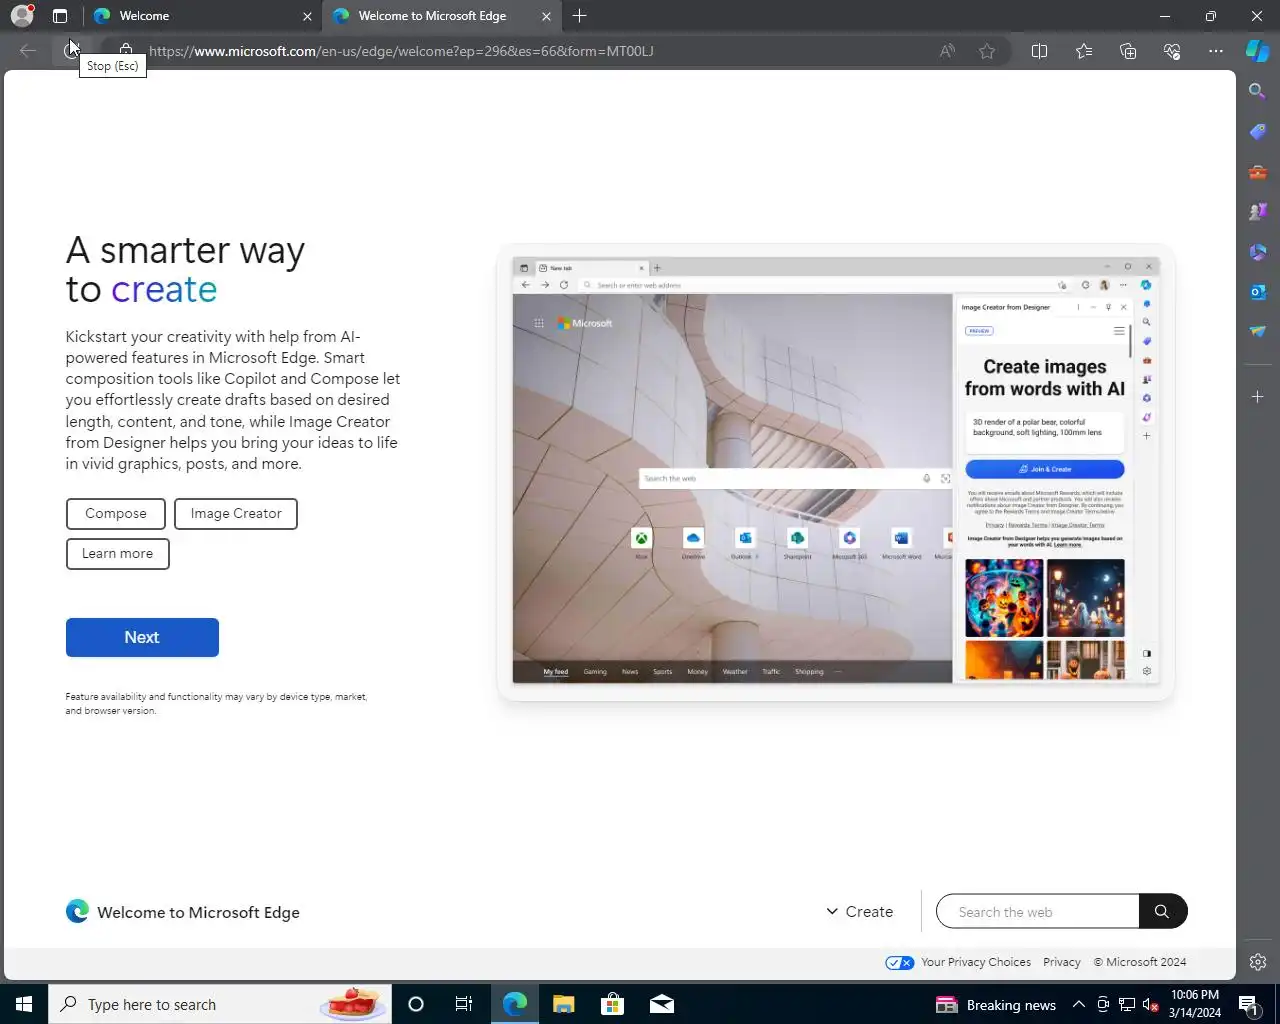Click the magnifier search button beside Search the web
This screenshot has width=1280, height=1024.
tap(1162, 911)
